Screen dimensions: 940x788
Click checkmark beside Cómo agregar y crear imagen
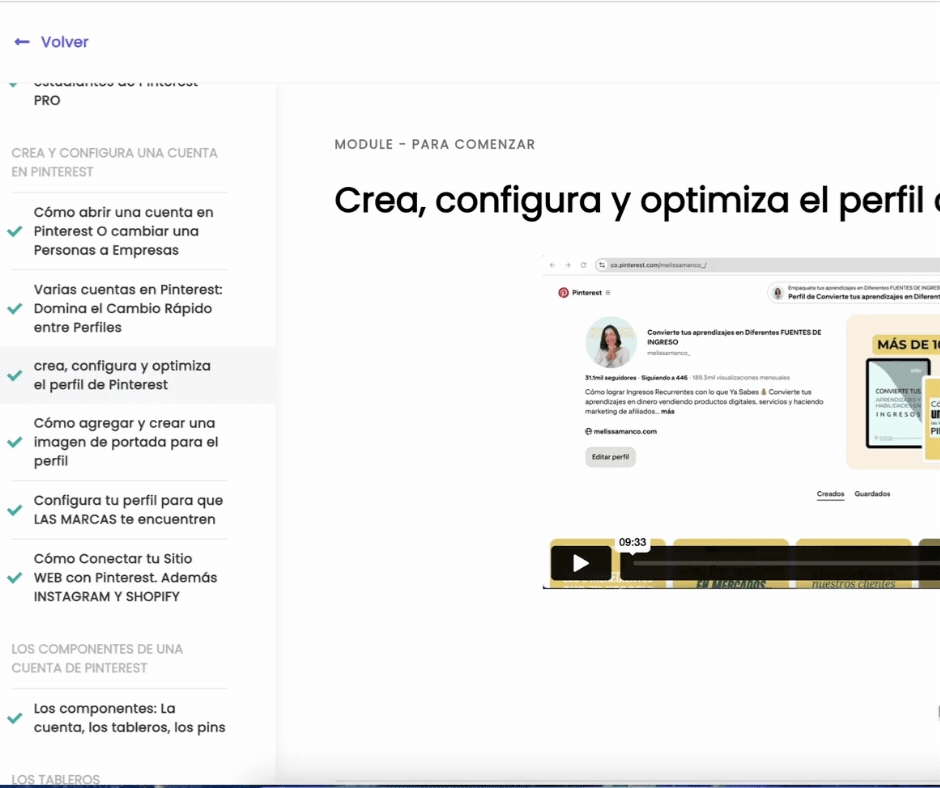coord(15,443)
